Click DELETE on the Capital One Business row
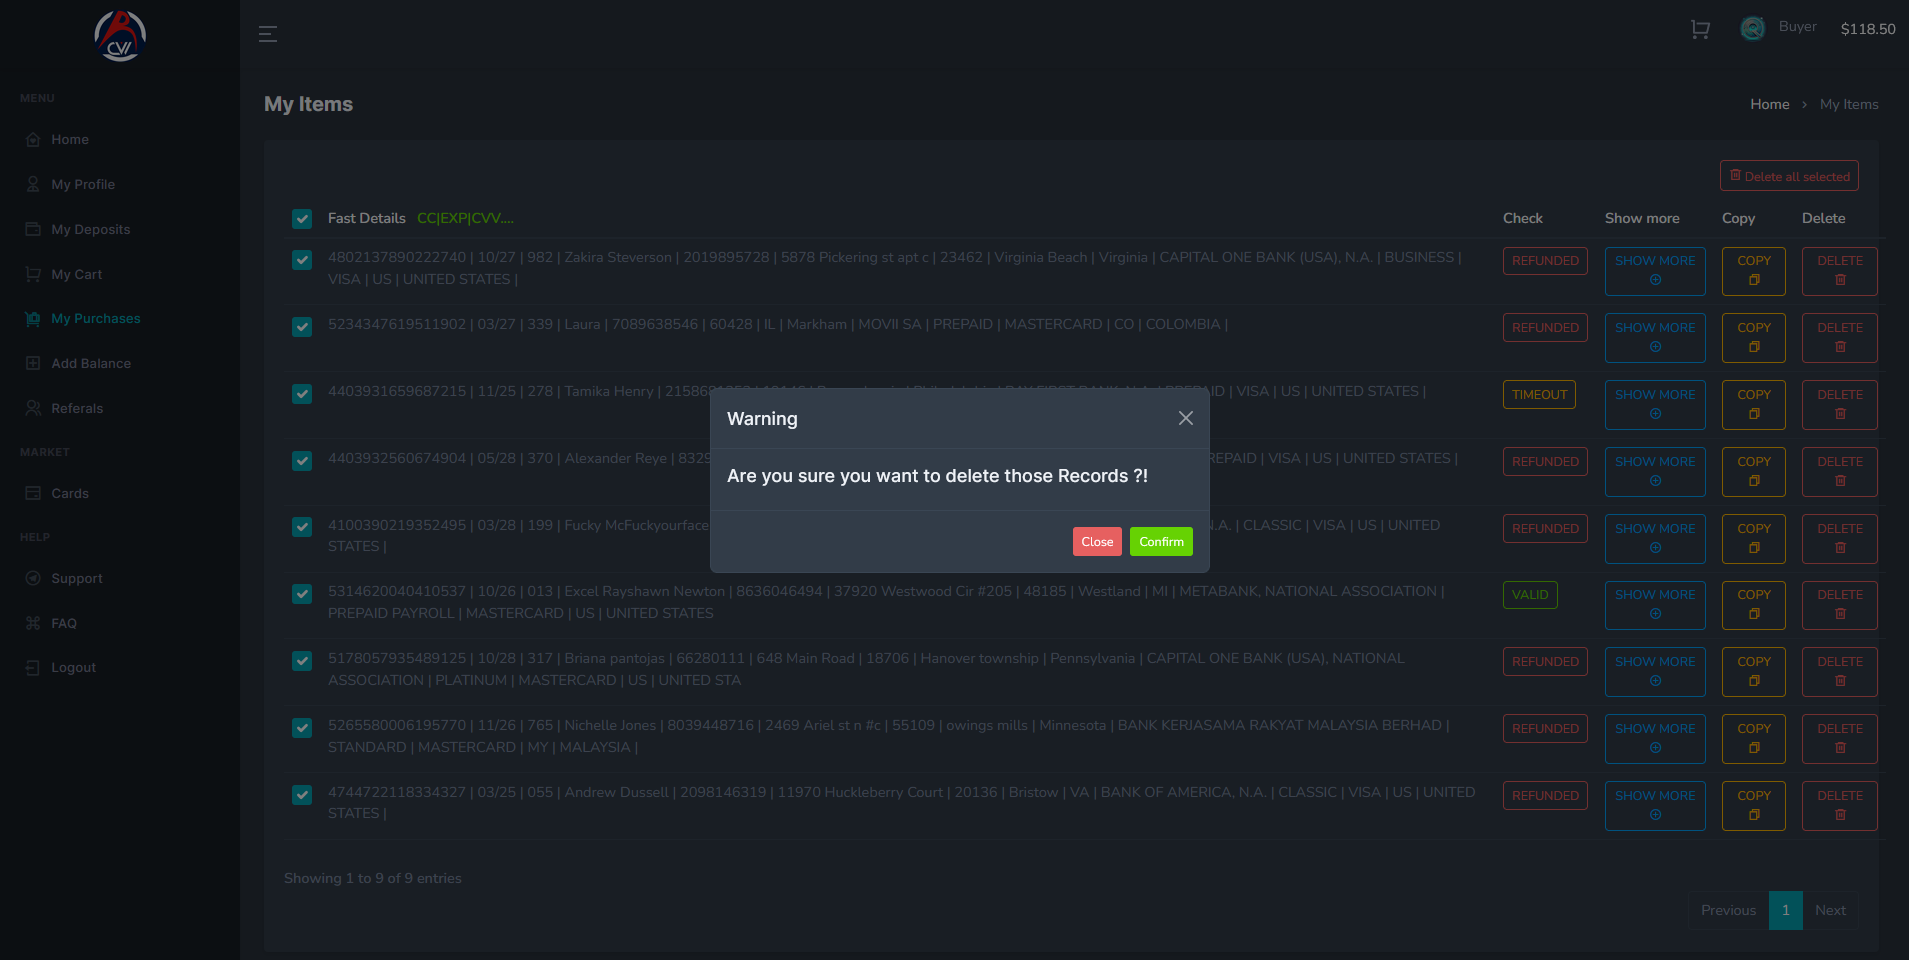The height and width of the screenshot is (960, 1909). (1840, 271)
